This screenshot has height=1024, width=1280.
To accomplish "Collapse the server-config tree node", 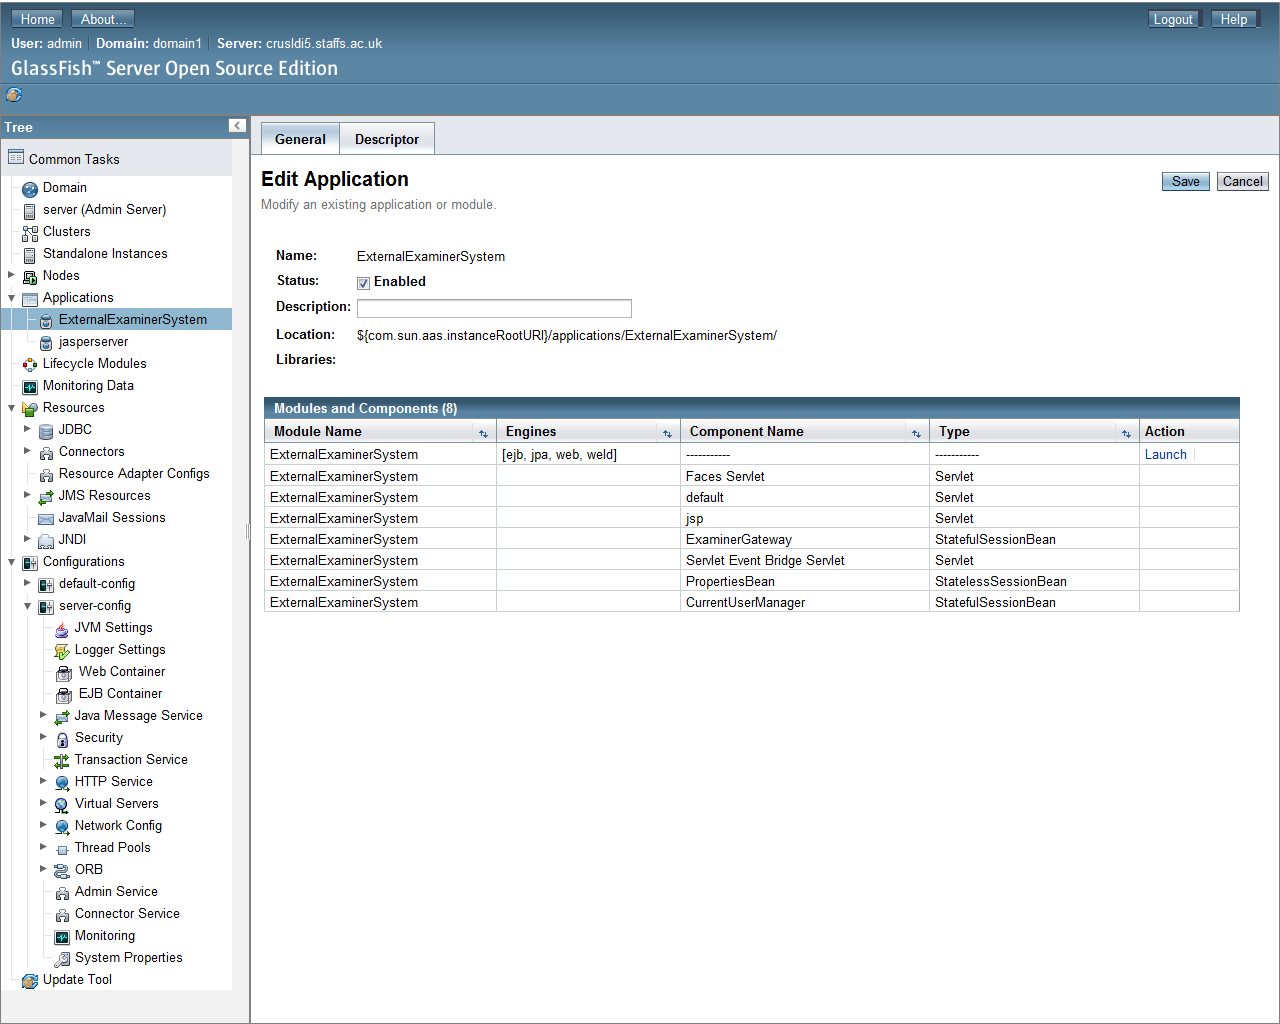I will click(x=27, y=605).
